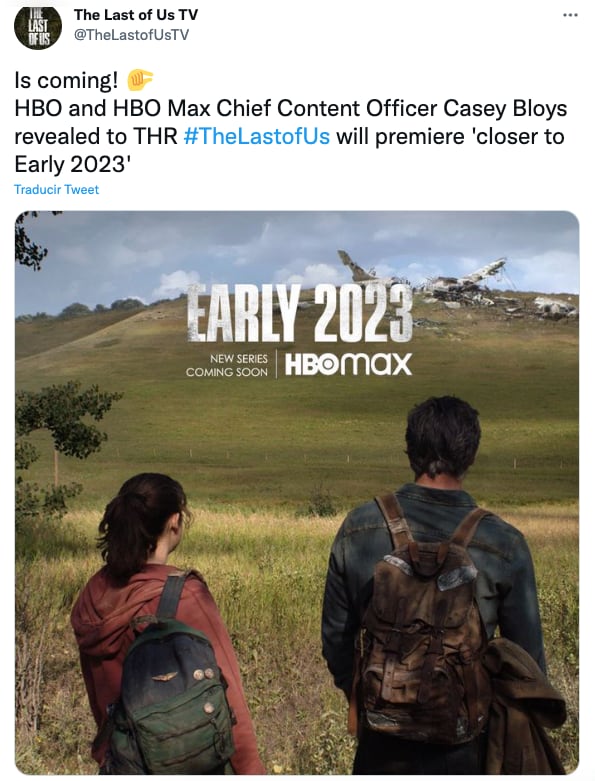
Task: Open the three-dot more options menu
Action: coord(570,15)
